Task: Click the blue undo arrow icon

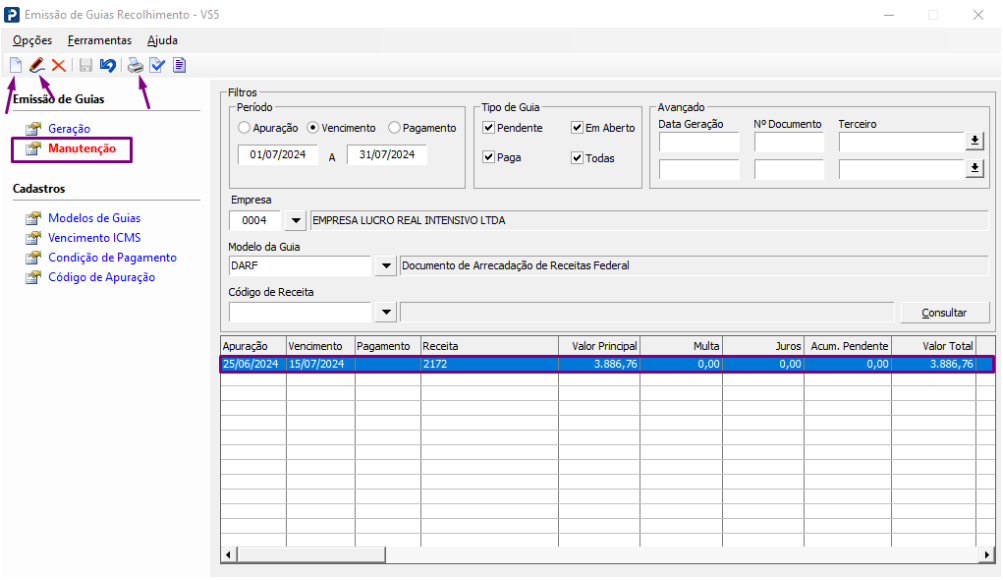Action: coord(107,65)
